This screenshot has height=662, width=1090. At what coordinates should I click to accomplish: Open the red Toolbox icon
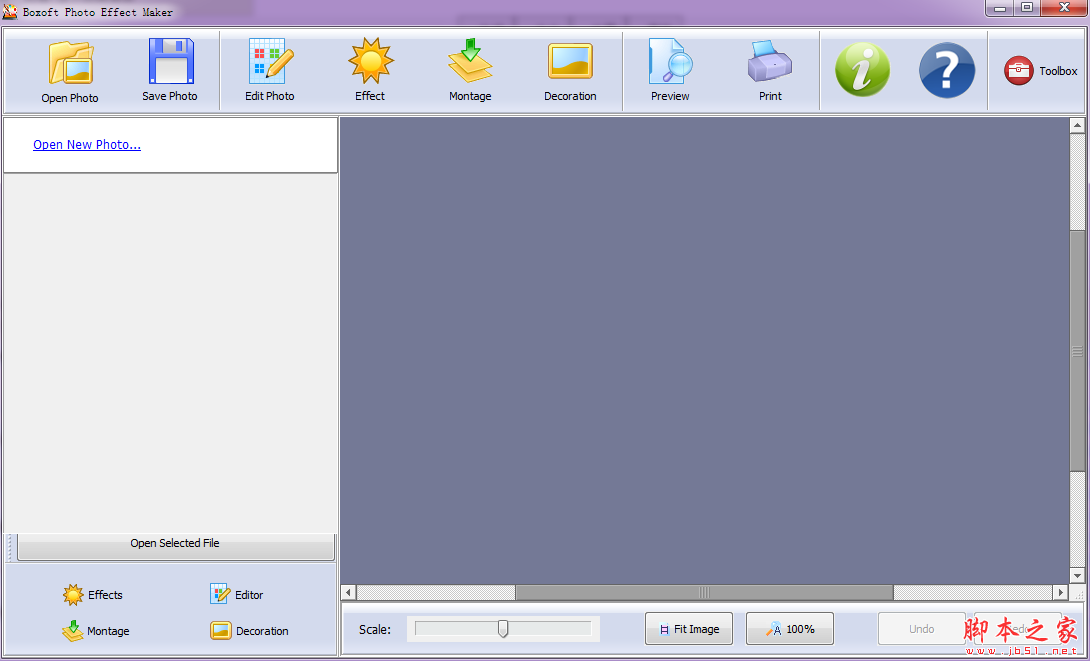coord(1018,71)
